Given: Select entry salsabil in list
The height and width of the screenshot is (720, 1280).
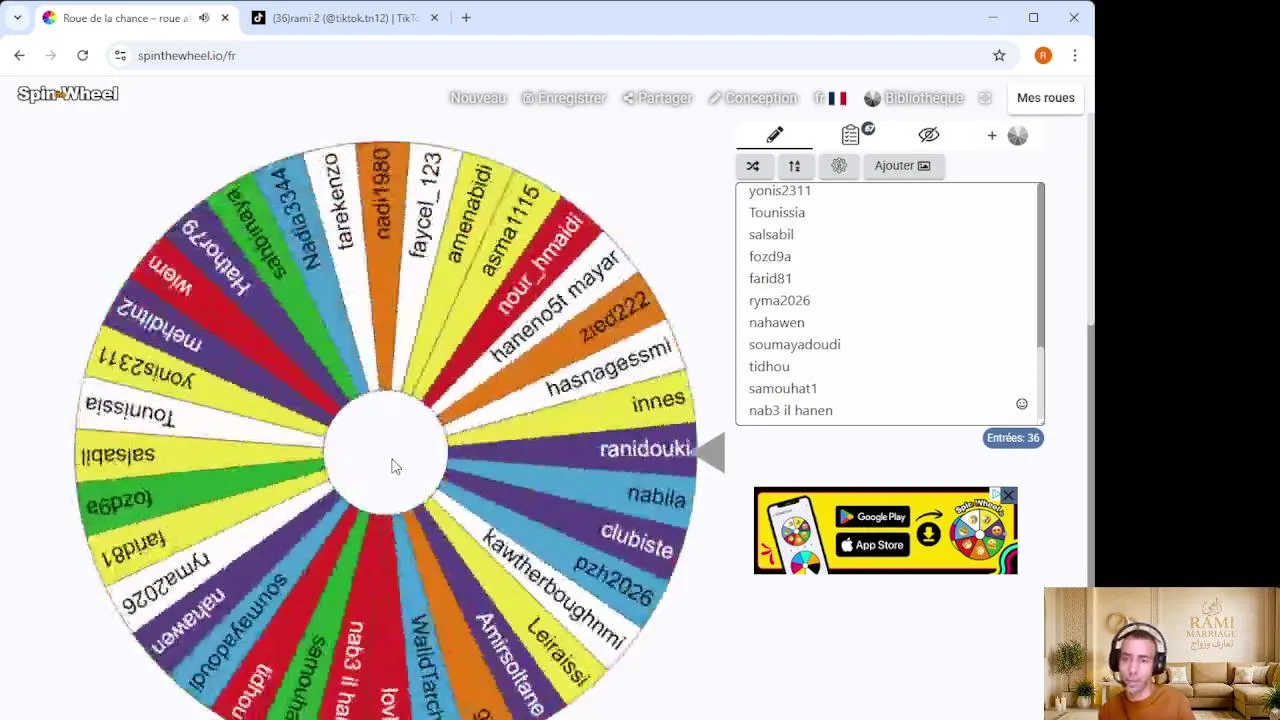Looking at the screenshot, I should [771, 234].
